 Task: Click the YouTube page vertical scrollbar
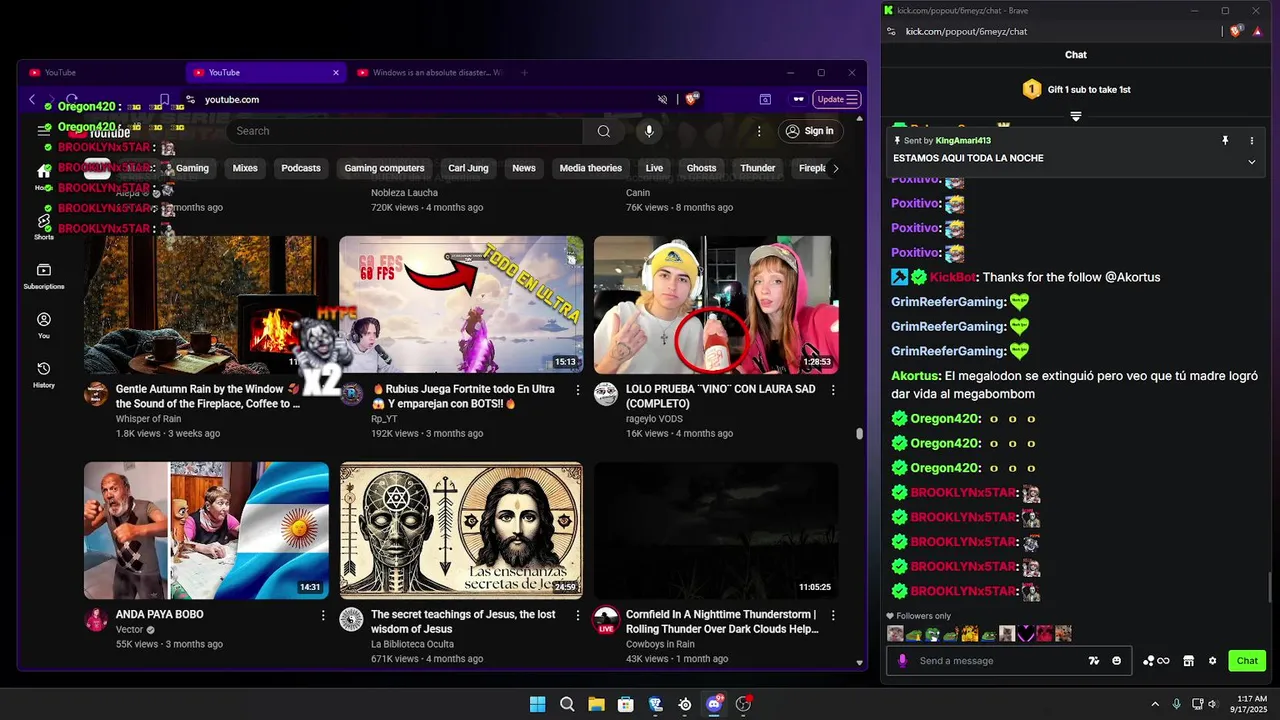pyautogui.click(x=859, y=433)
